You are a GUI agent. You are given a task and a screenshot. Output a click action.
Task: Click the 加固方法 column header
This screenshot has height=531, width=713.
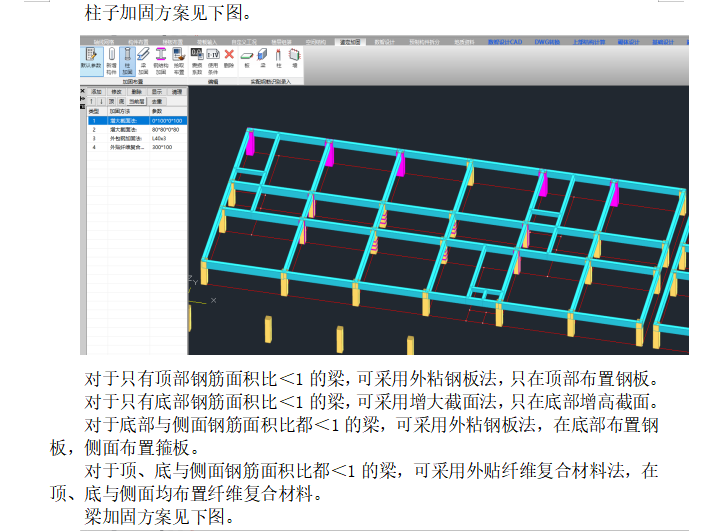click(x=128, y=111)
